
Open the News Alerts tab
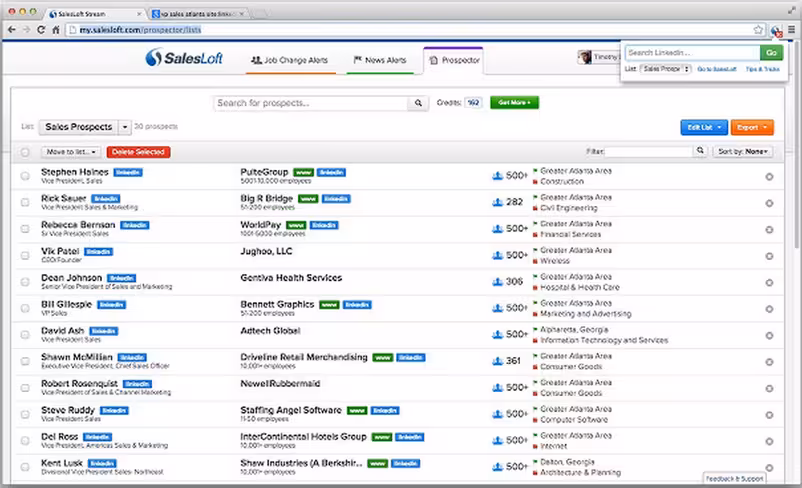[x=380, y=60]
